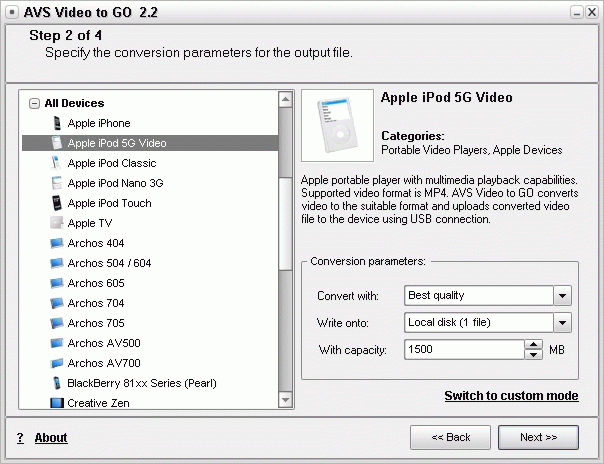
Task: Select BlackBerry 81xx Series (Pearl) row
Action: (150, 383)
